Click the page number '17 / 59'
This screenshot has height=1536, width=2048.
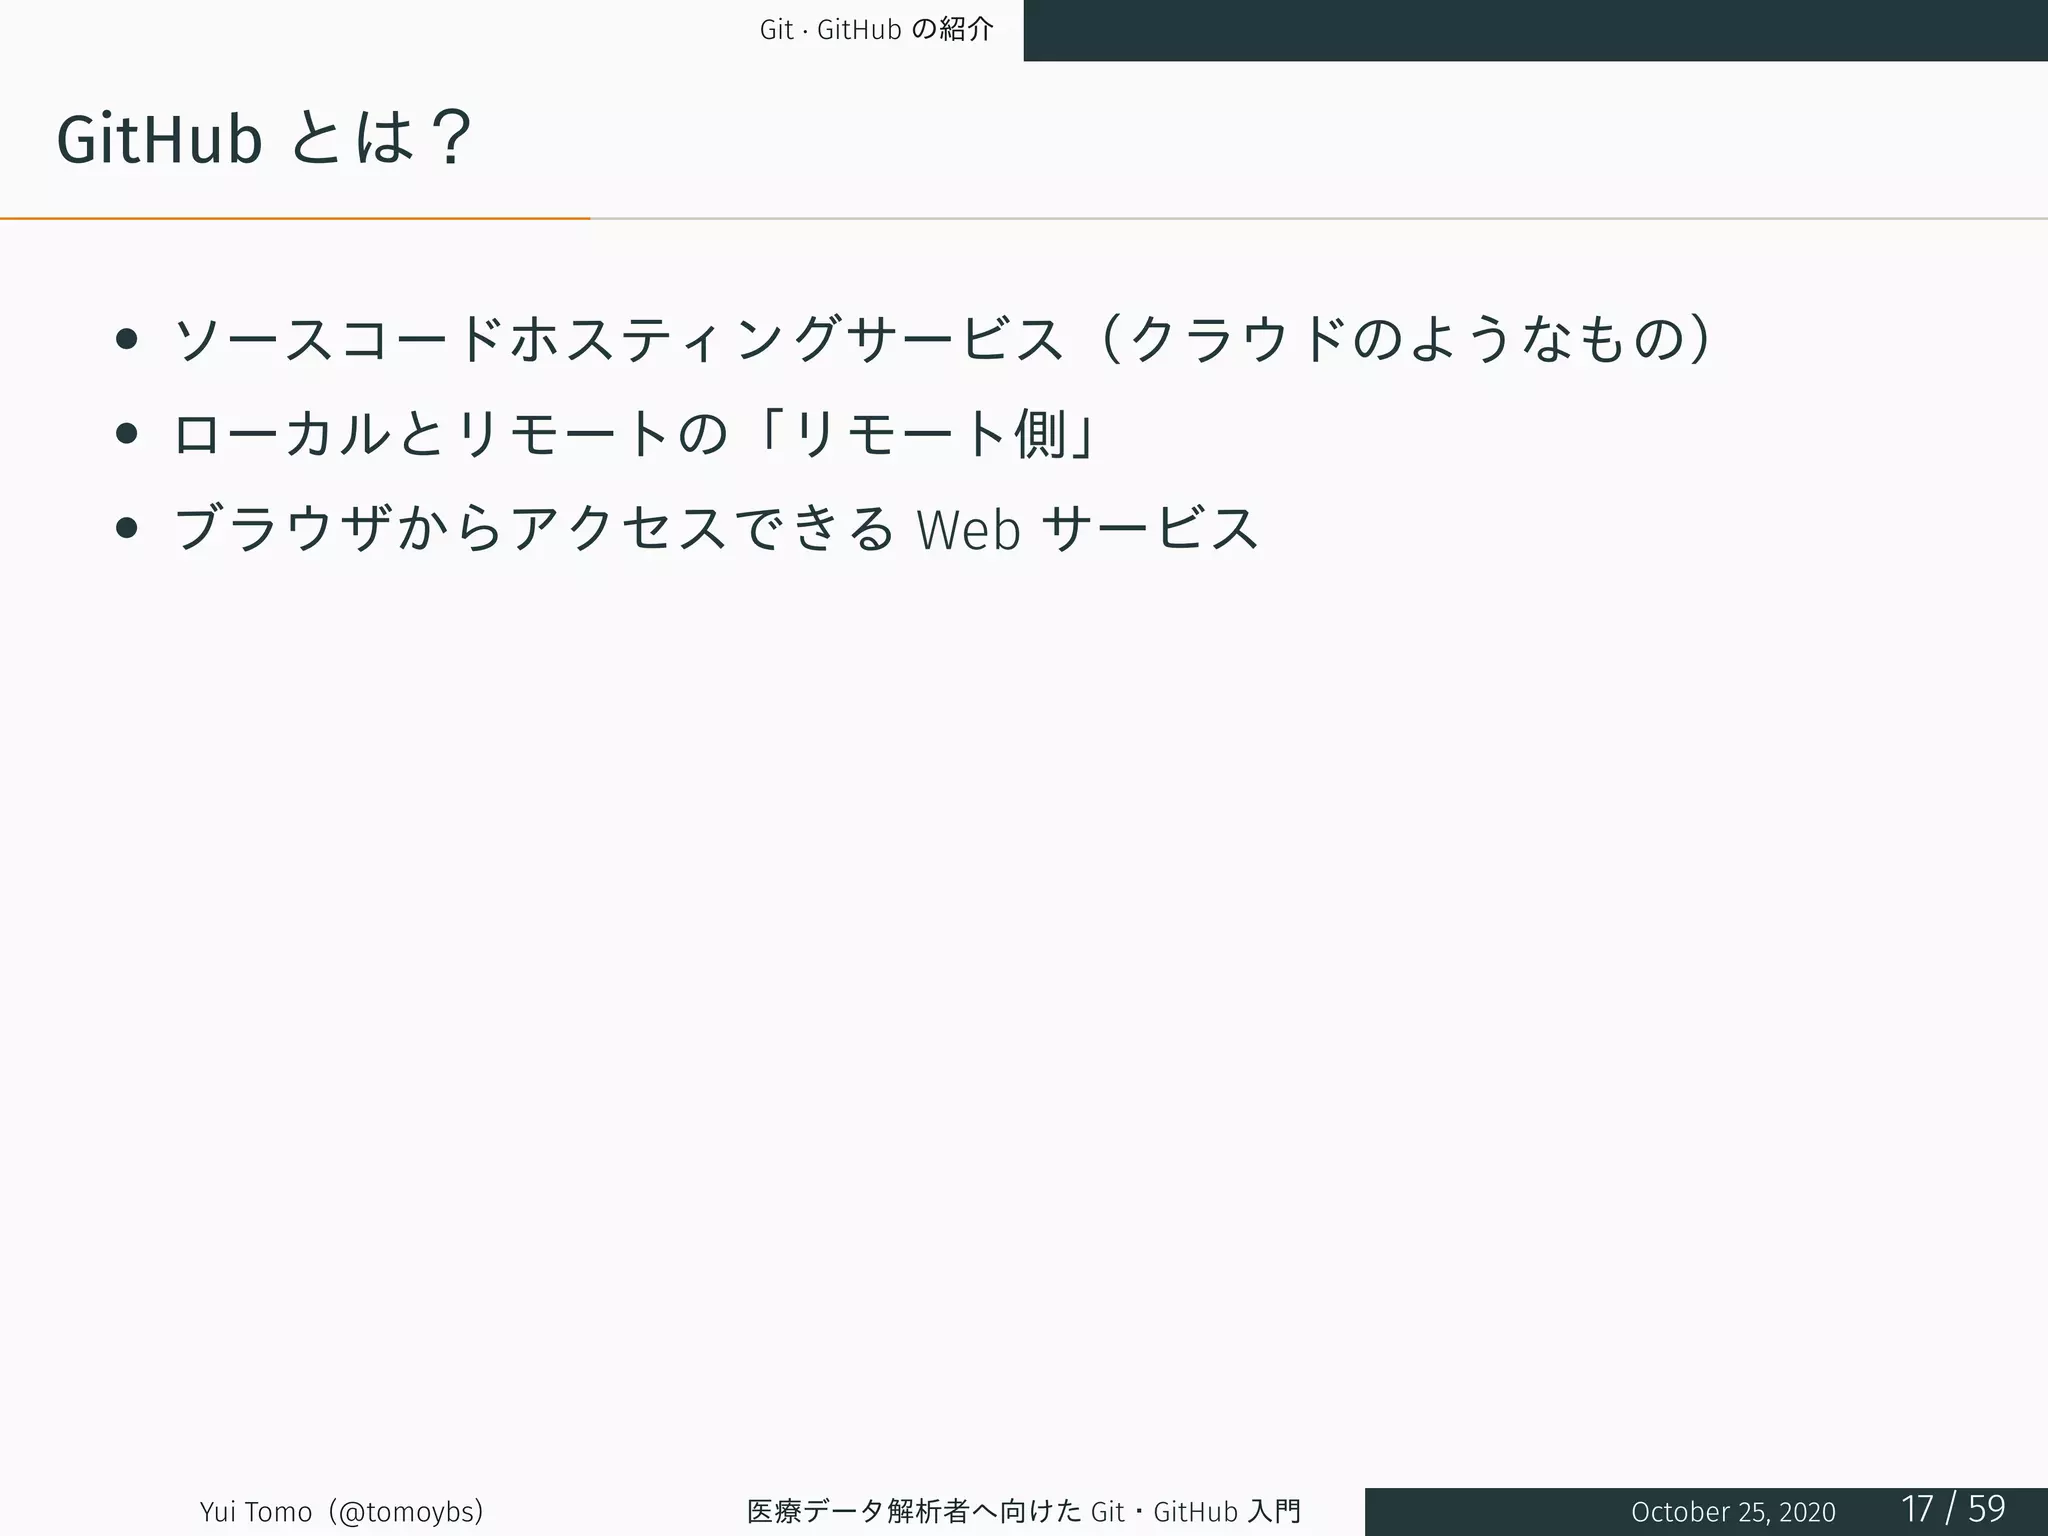coord(1953,1509)
